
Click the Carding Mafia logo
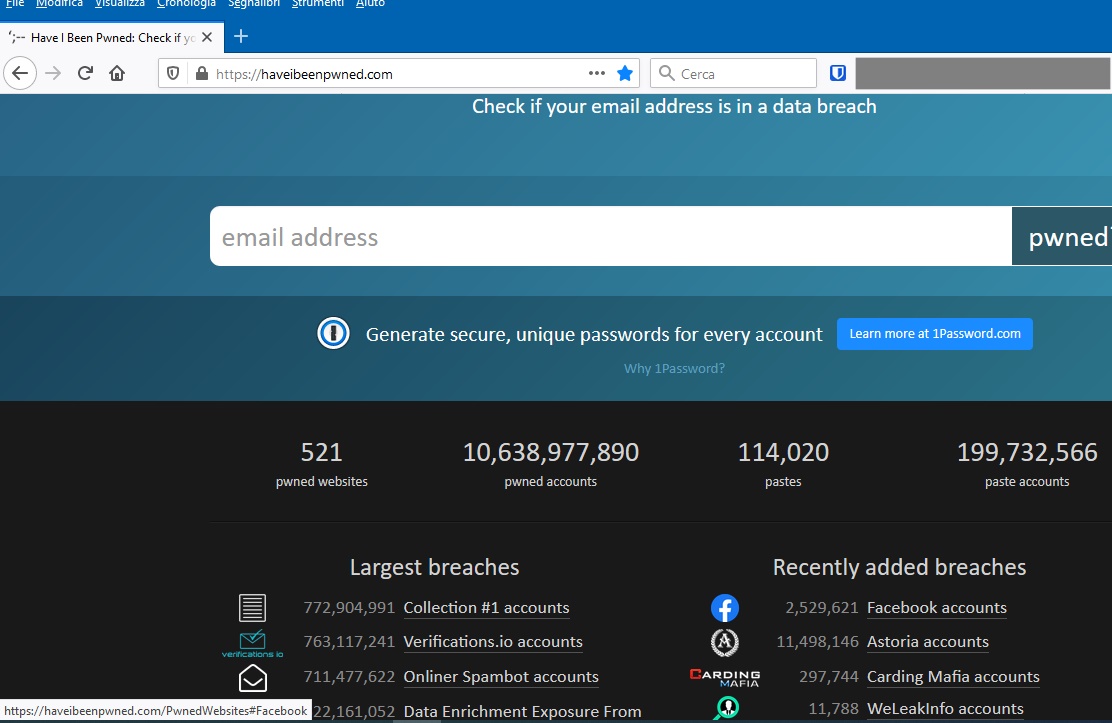click(x=725, y=678)
